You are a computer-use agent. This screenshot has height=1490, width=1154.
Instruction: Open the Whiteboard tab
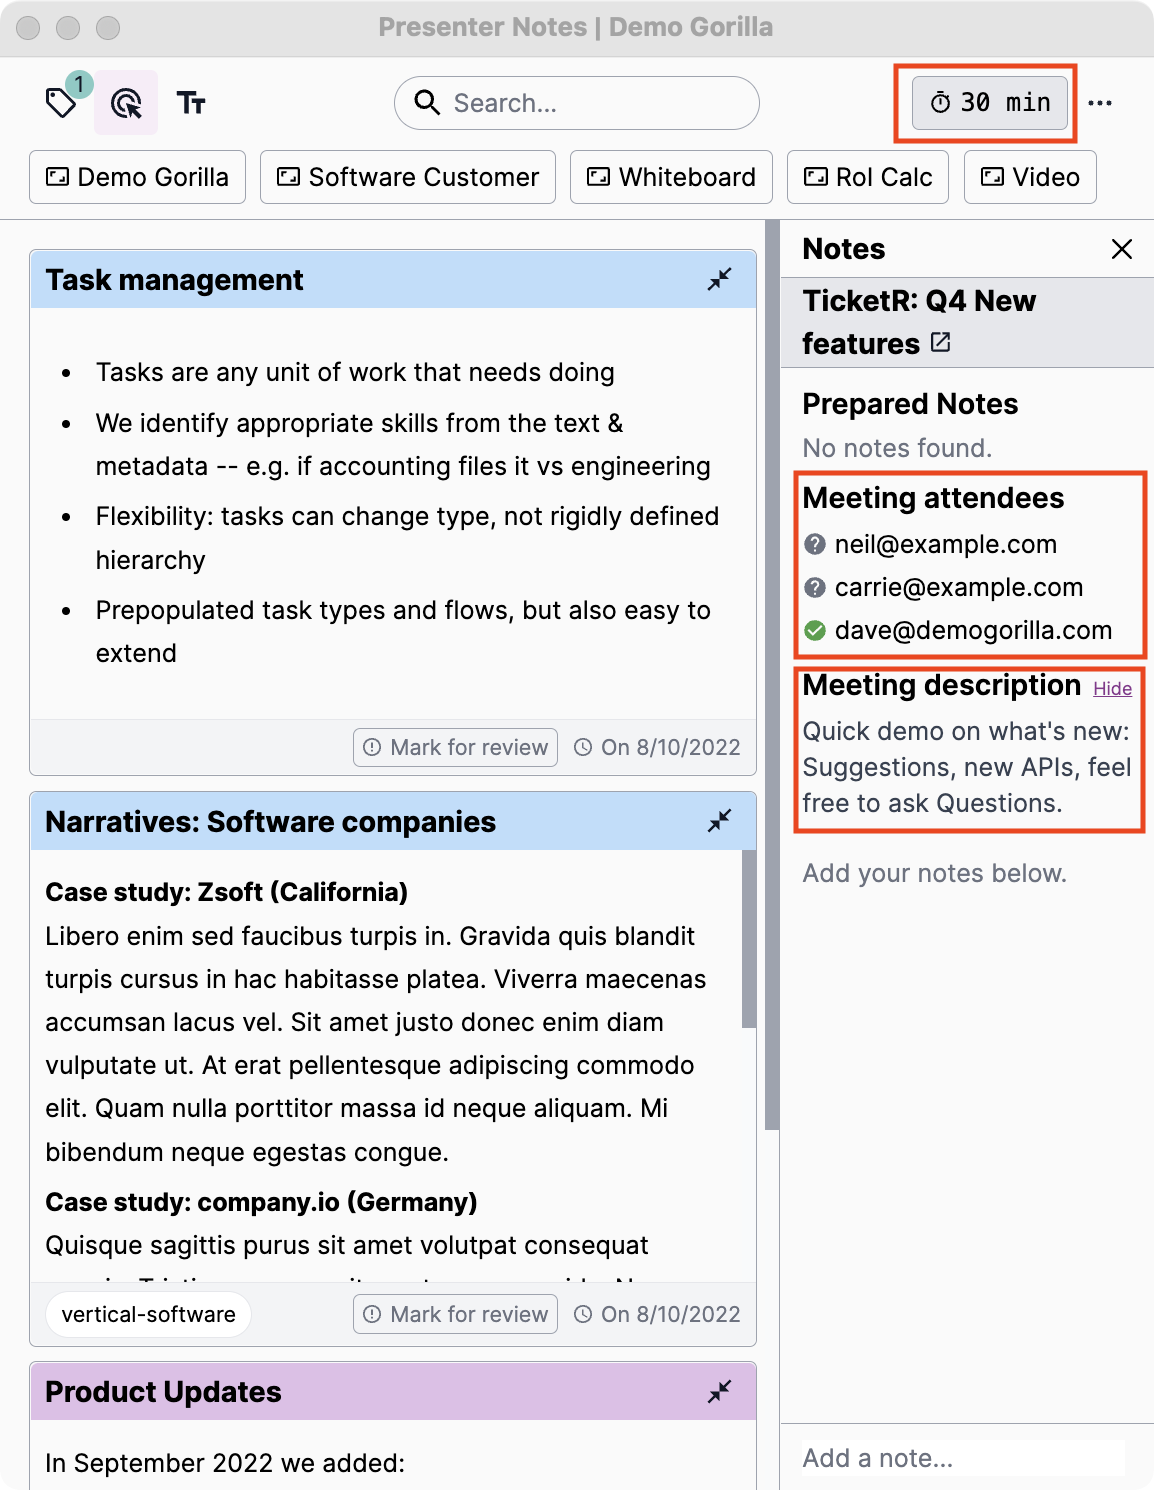pyautogui.click(x=671, y=177)
